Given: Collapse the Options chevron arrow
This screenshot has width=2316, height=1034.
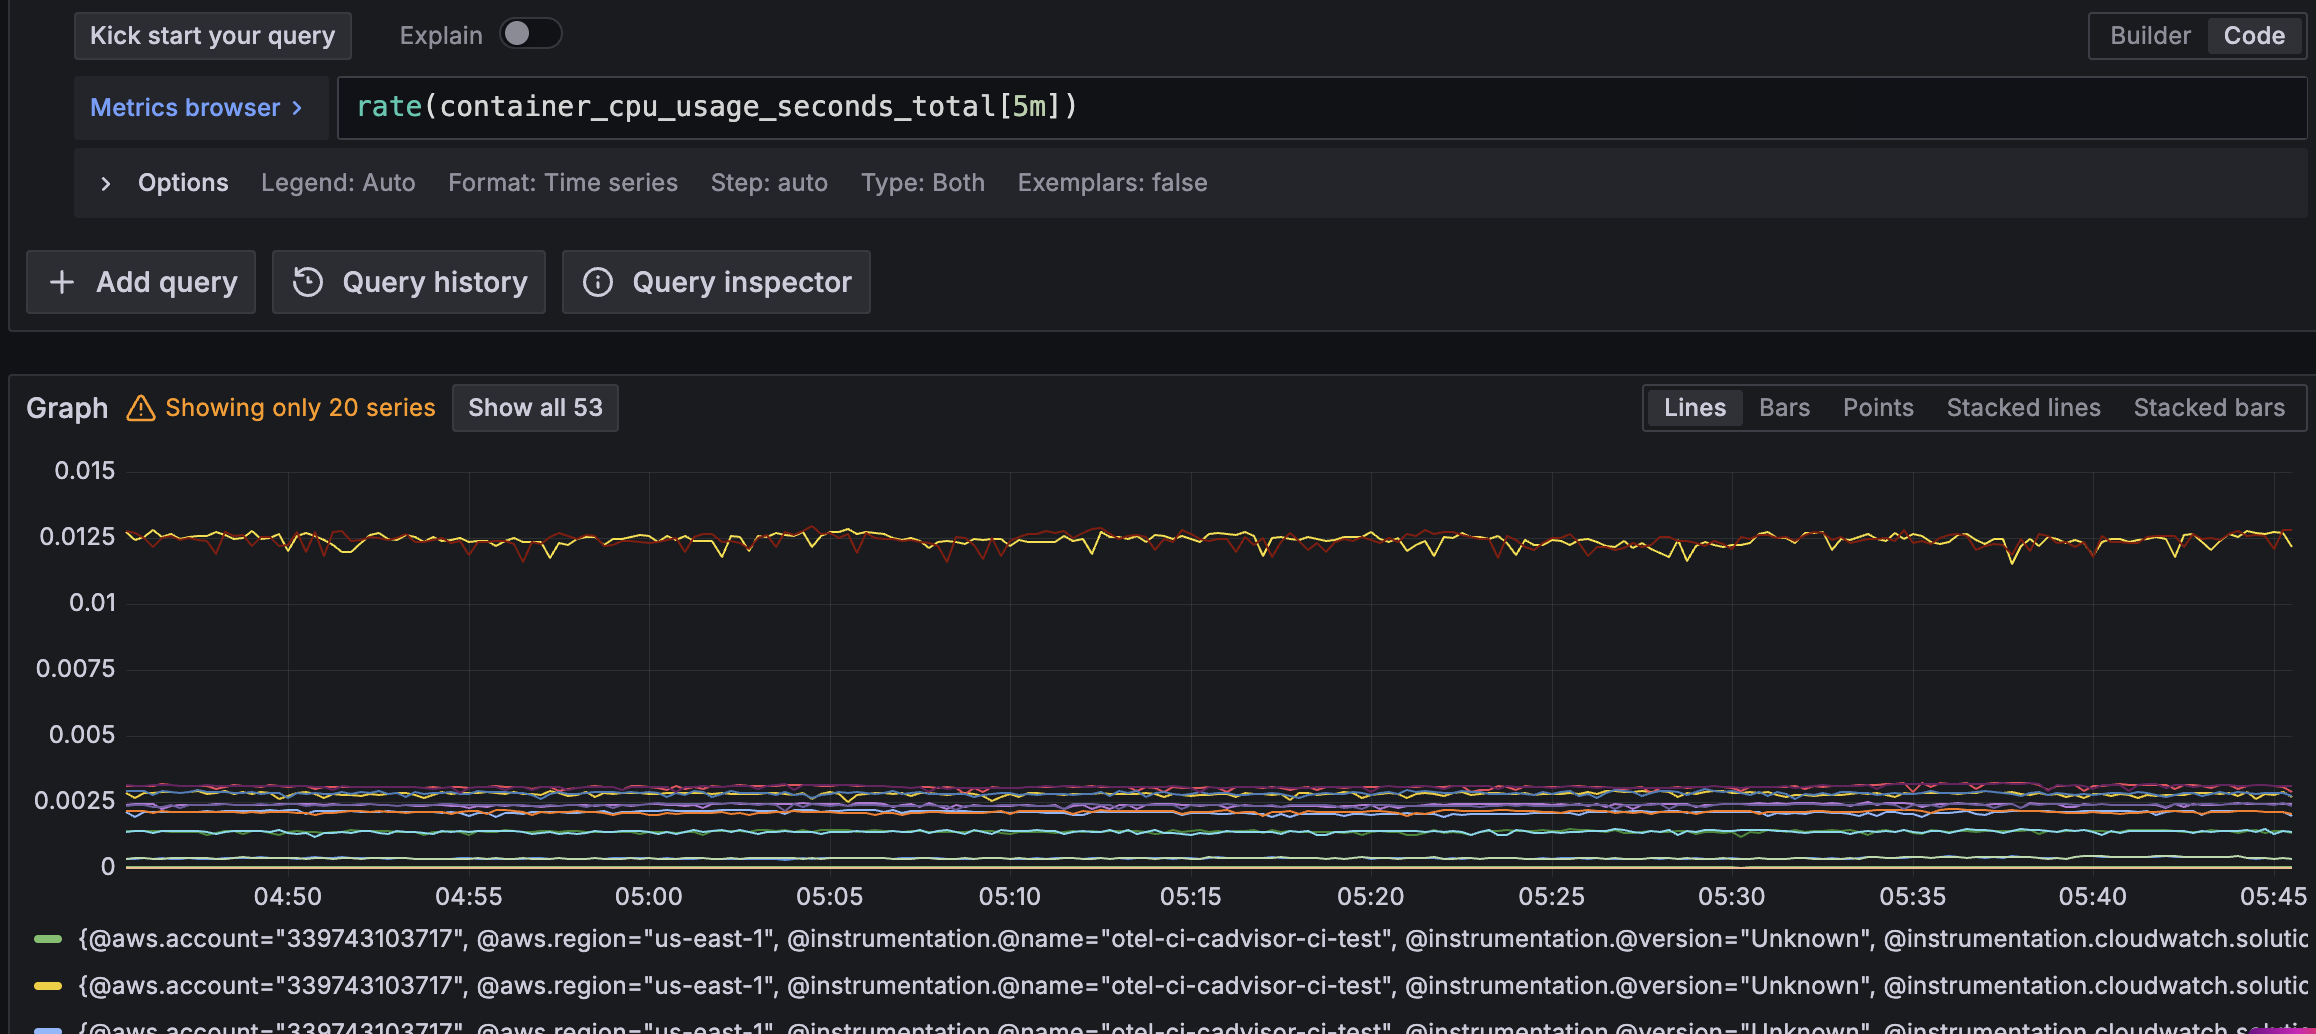Looking at the screenshot, I should click(106, 183).
